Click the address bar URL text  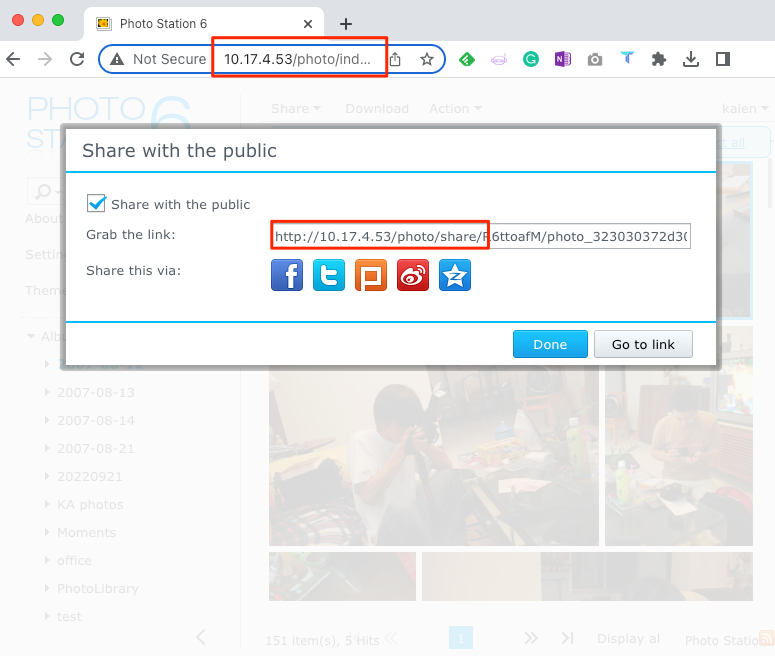pyautogui.click(x=297, y=59)
